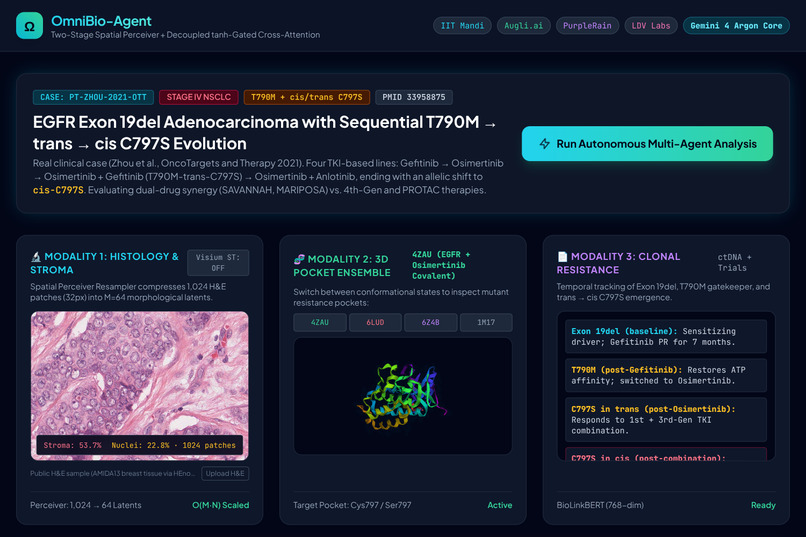Click the Modality 3: Clonal Resistance heading
This screenshot has width=806, height=537.
[618, 263]
